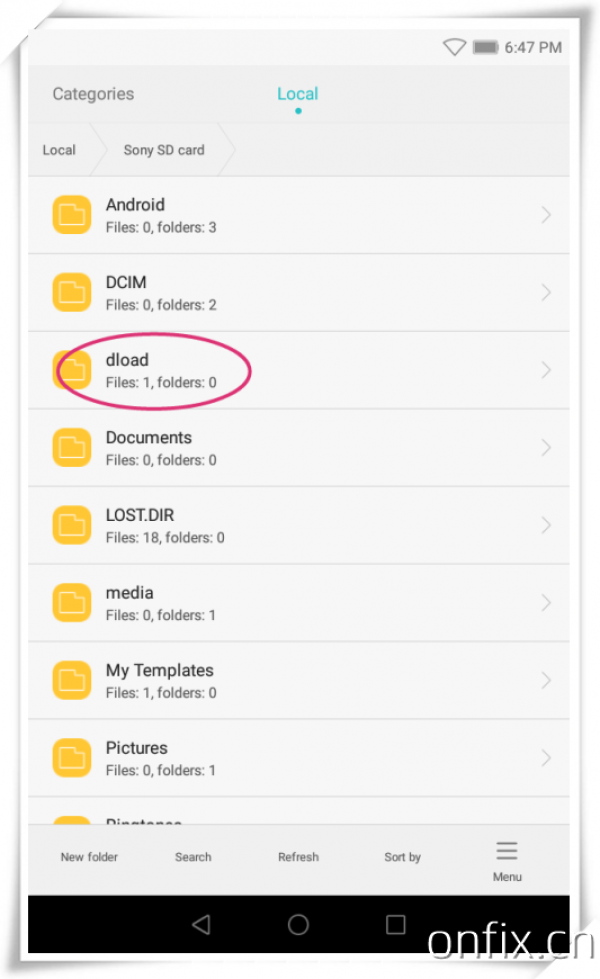Open recent apps square icon
Screen dimensions: 600x979
click(x=396, y=924)
